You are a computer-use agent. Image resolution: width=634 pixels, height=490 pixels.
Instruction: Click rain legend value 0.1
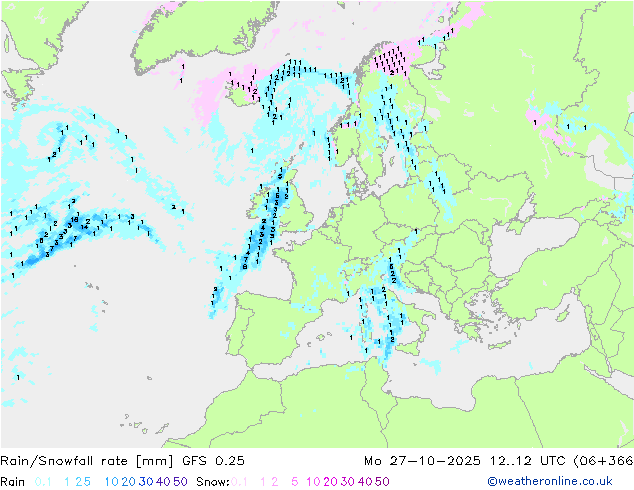[43, 482]
